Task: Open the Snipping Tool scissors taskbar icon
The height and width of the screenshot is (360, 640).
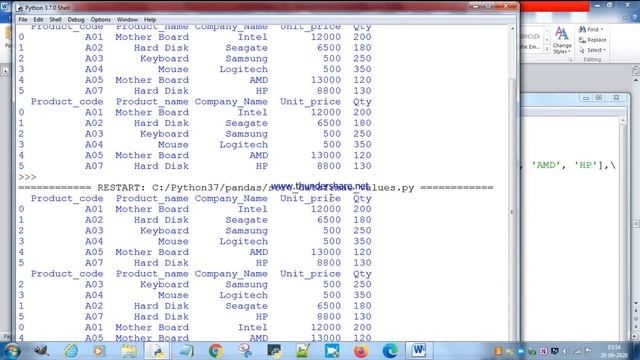Action: pos(245,351)
